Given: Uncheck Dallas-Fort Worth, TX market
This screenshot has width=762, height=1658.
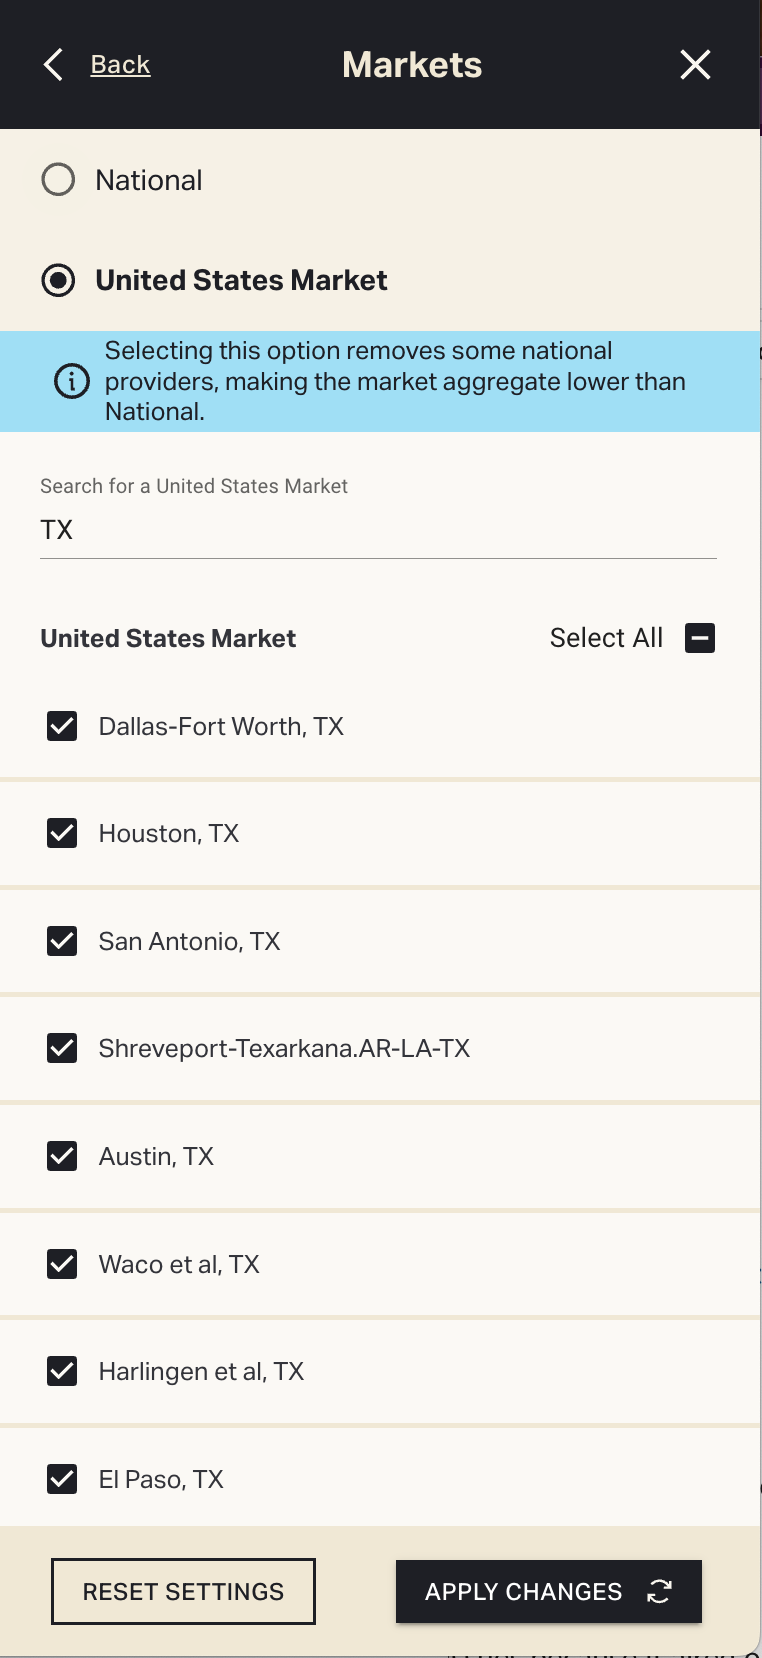Looking at the screenshot, I should click(62, 726).
